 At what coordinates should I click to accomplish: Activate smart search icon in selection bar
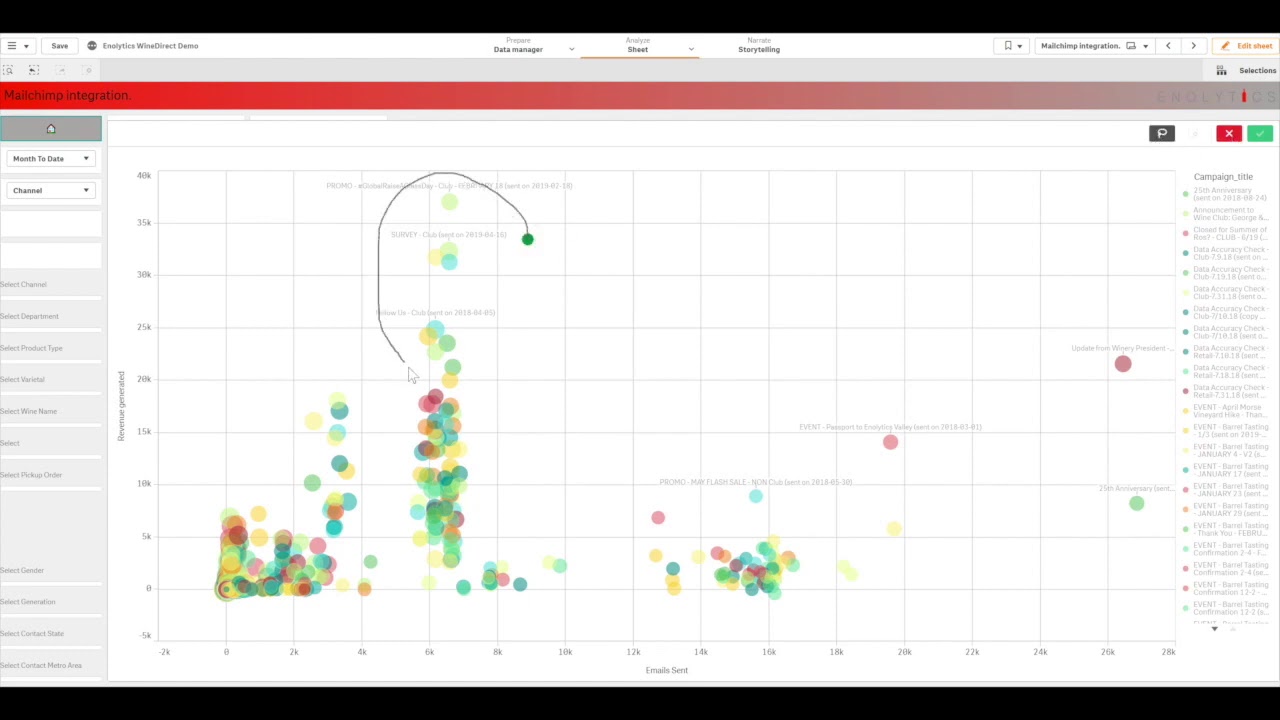coord(8,70)
